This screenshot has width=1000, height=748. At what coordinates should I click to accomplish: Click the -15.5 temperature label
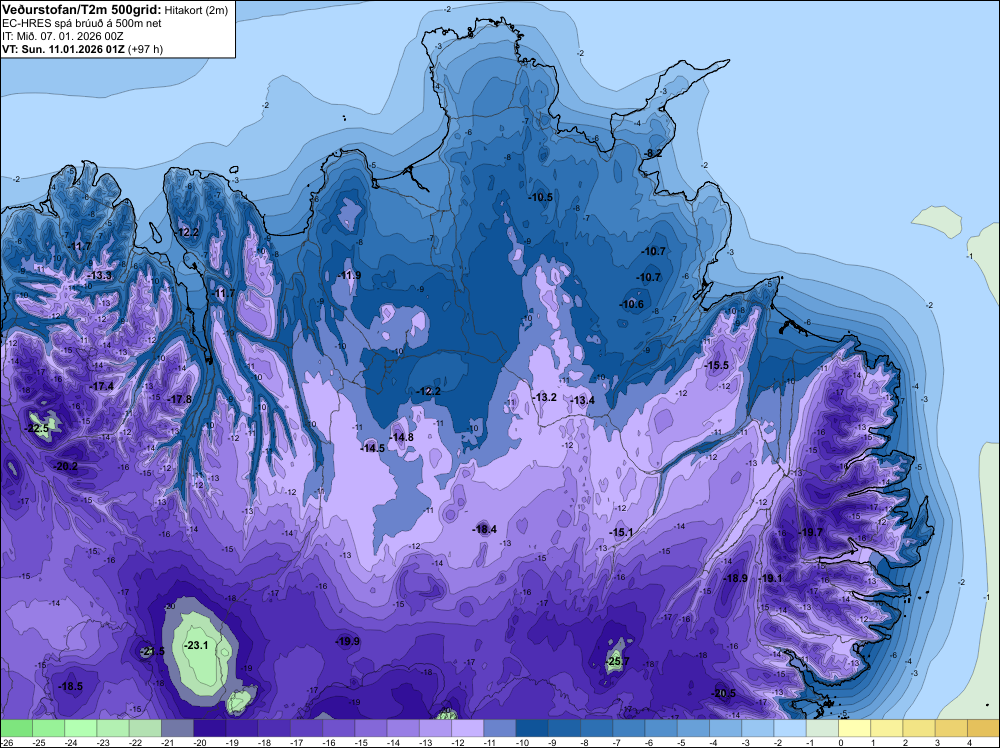(716, 365)
